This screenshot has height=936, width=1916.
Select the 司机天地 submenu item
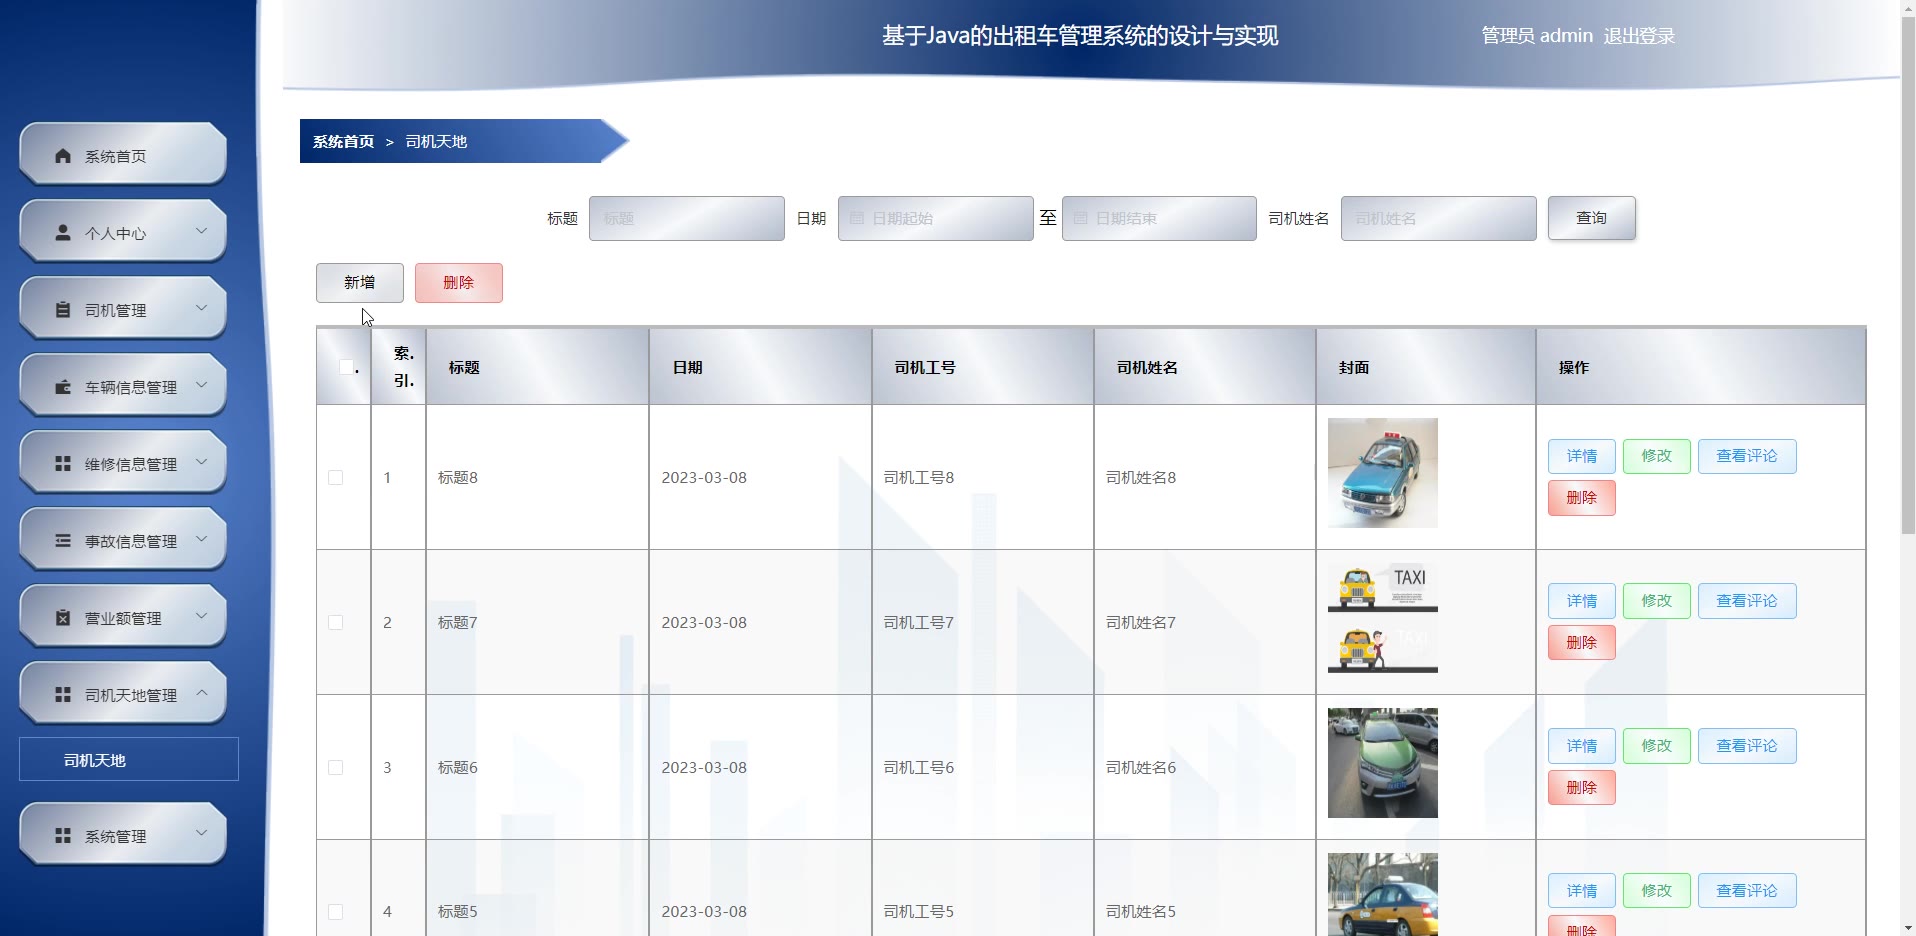click(129, 760)
